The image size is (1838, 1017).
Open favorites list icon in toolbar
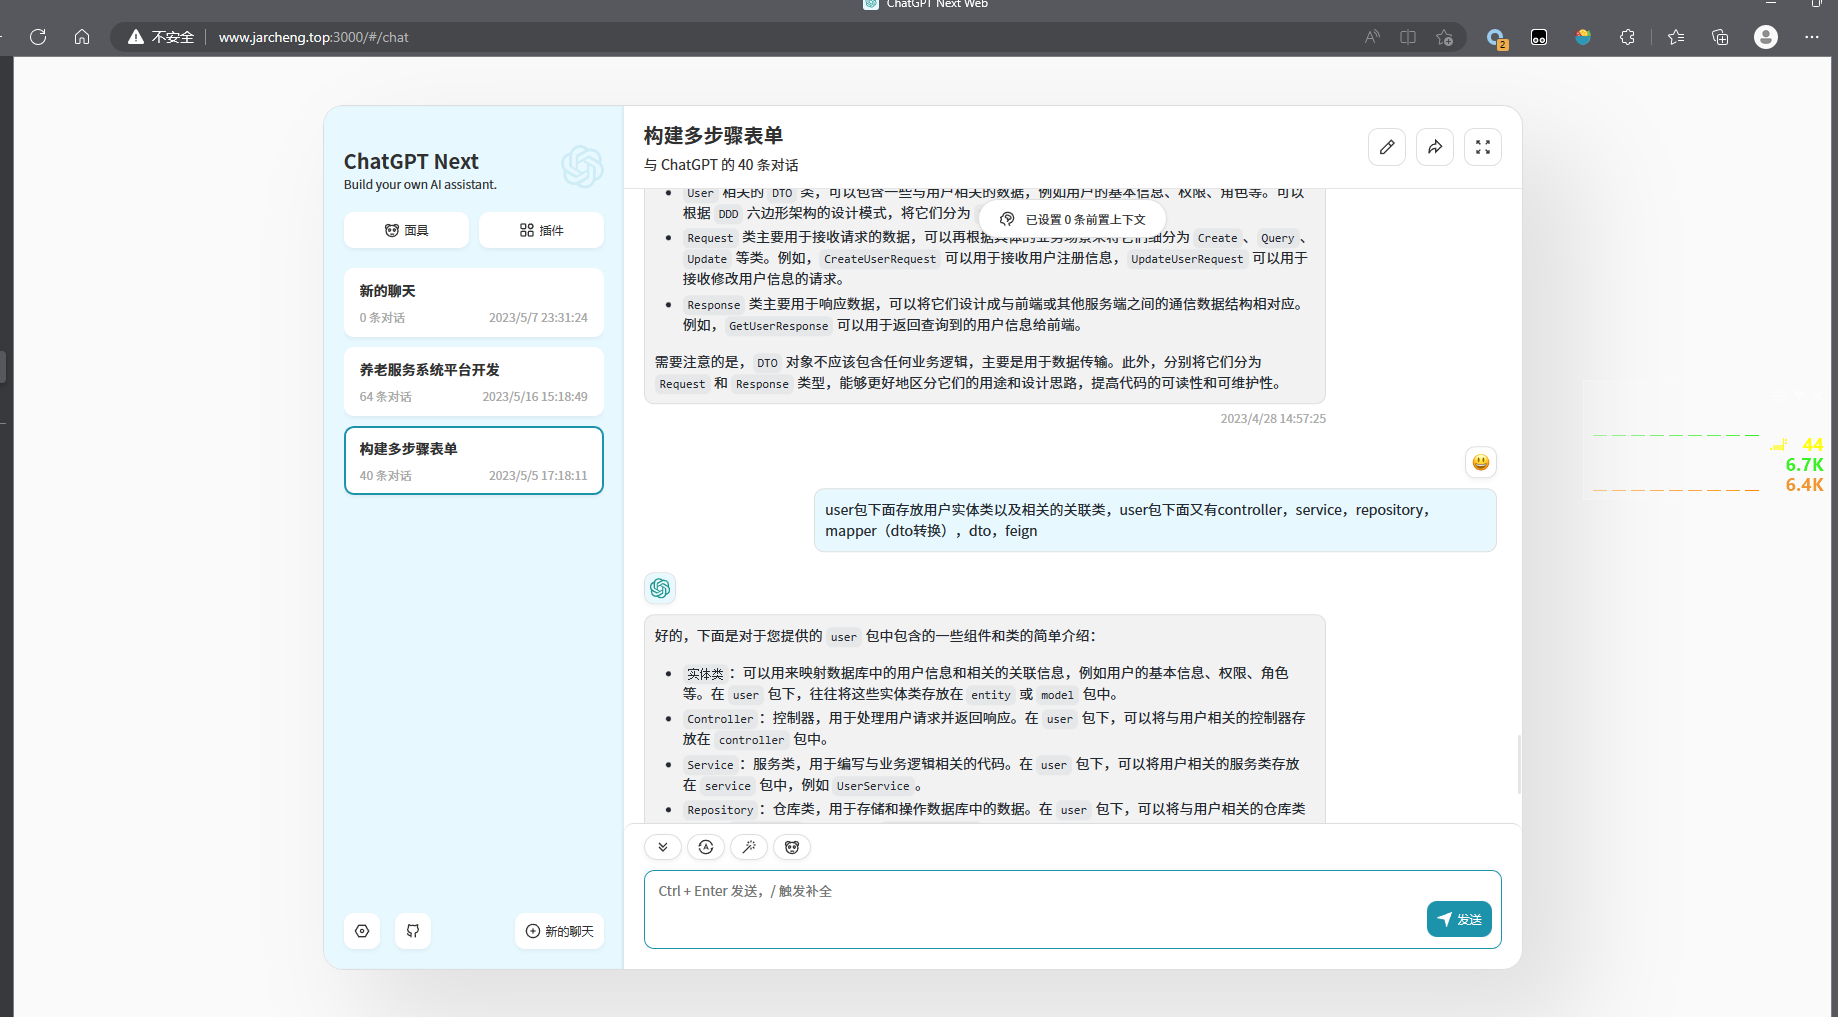pos(1676,37)
